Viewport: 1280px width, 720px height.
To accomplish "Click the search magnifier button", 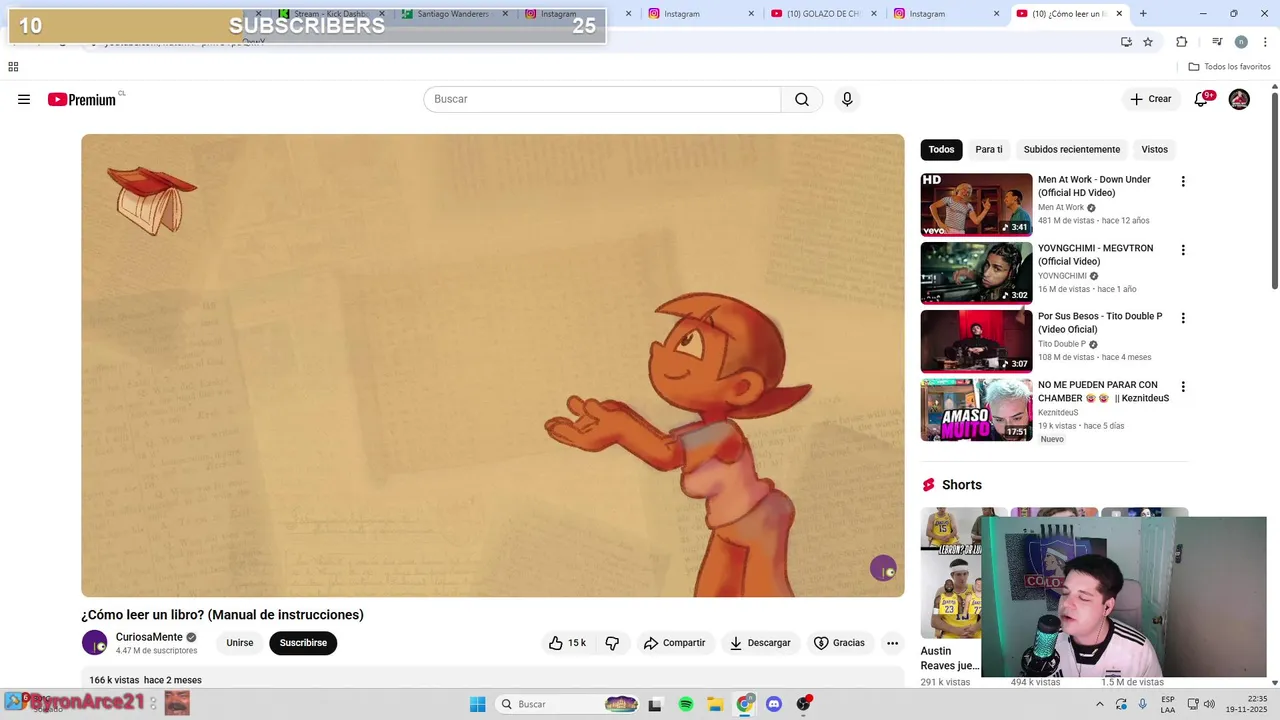I will pos(802,99).
